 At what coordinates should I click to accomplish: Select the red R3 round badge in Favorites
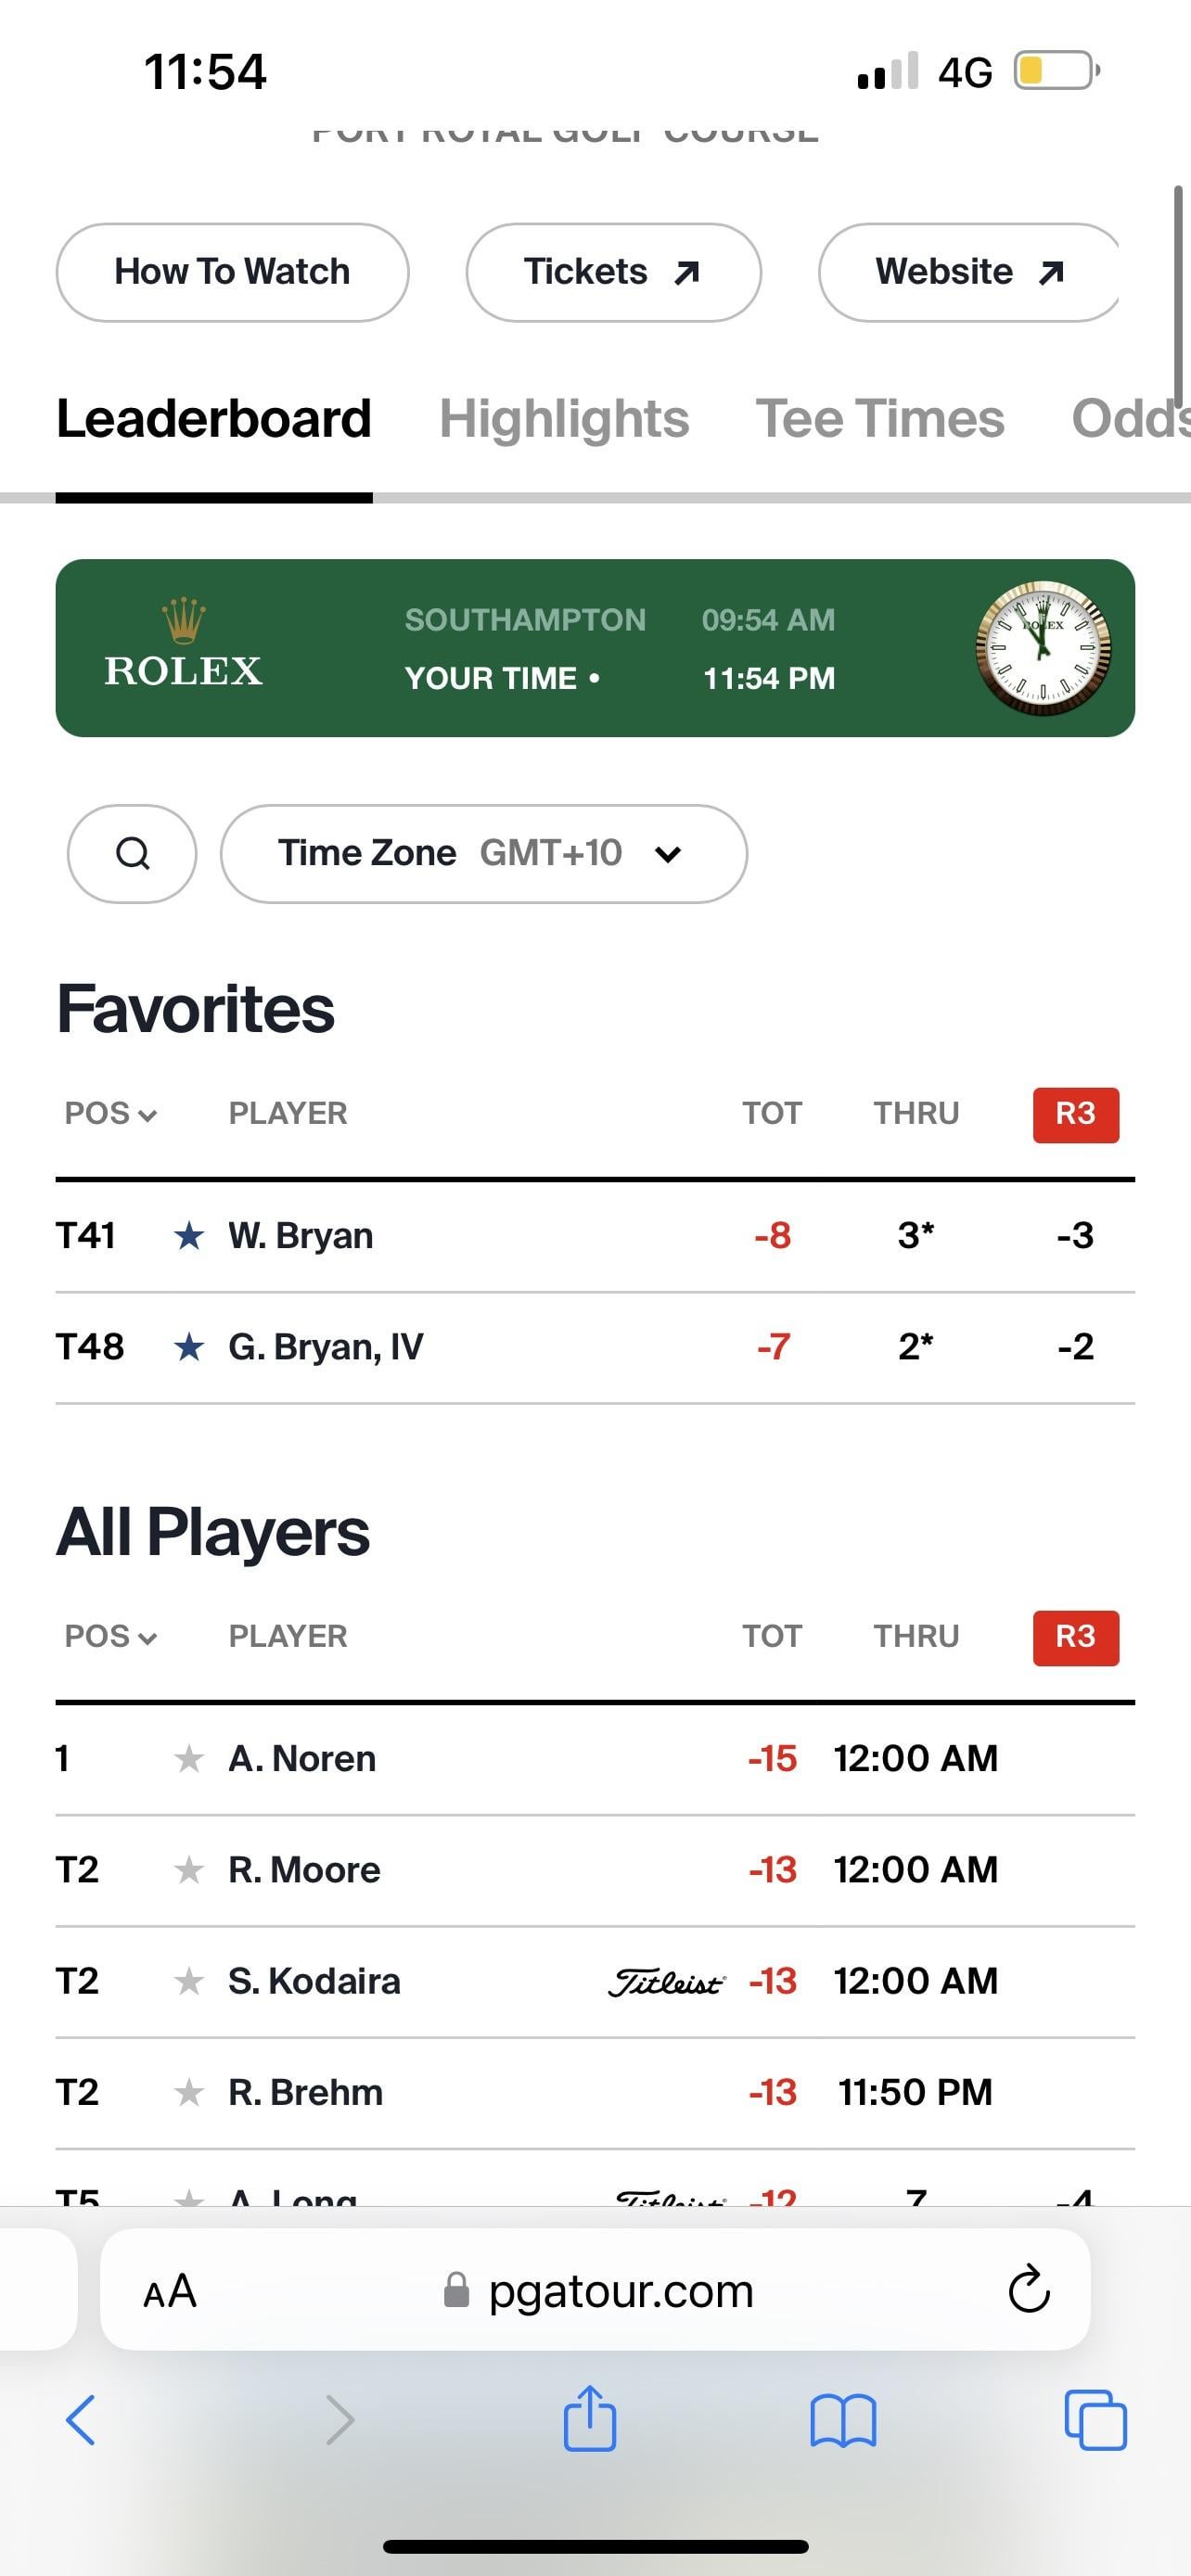(1076, 1114)
